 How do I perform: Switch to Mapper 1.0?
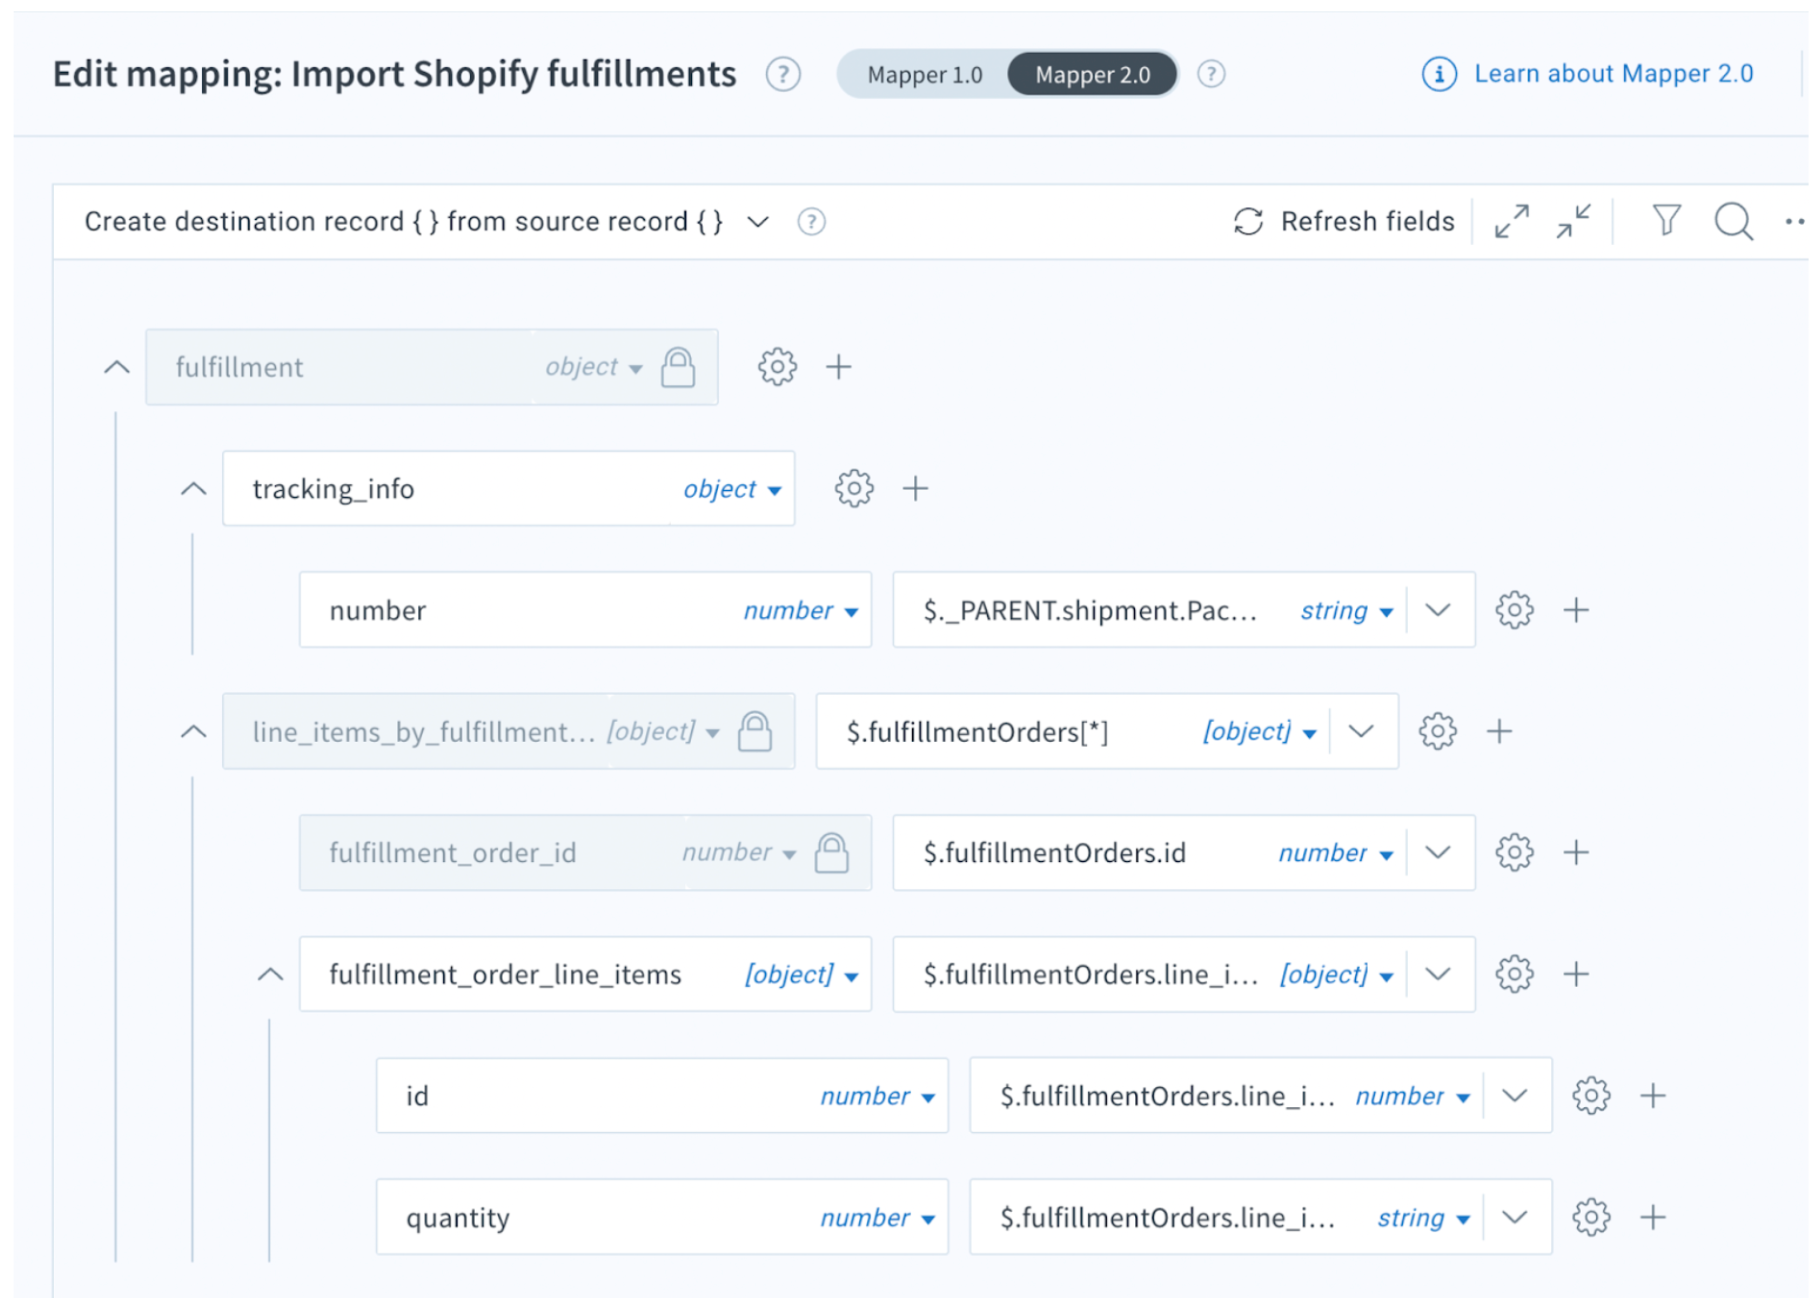[924, 75]
